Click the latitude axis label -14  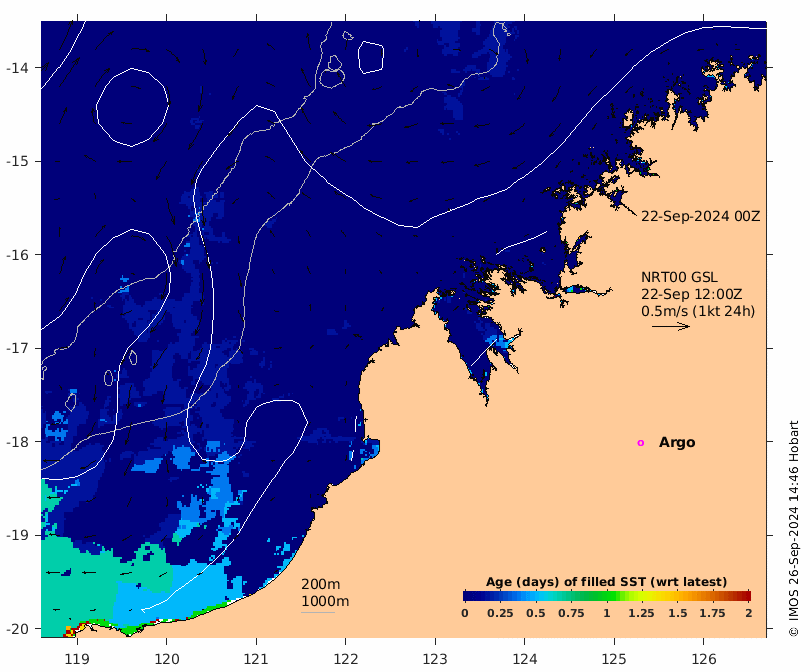[17, 68]
